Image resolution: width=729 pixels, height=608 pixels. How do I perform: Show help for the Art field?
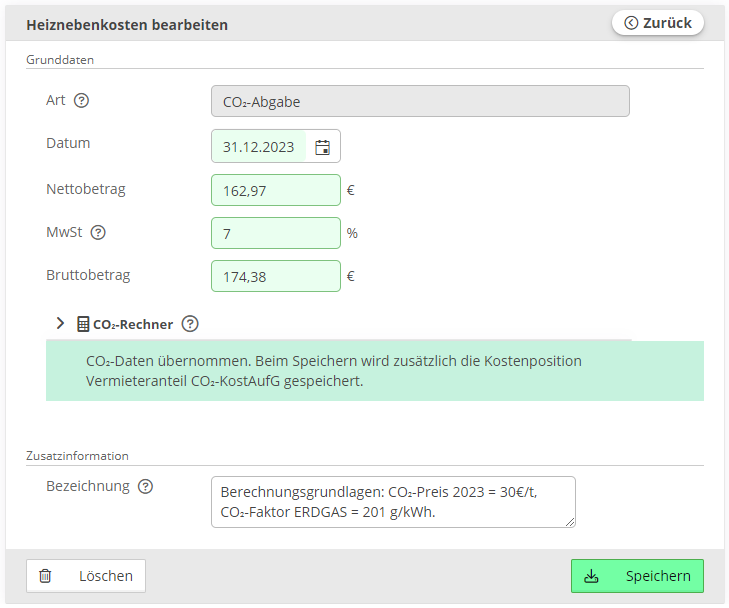81,100
